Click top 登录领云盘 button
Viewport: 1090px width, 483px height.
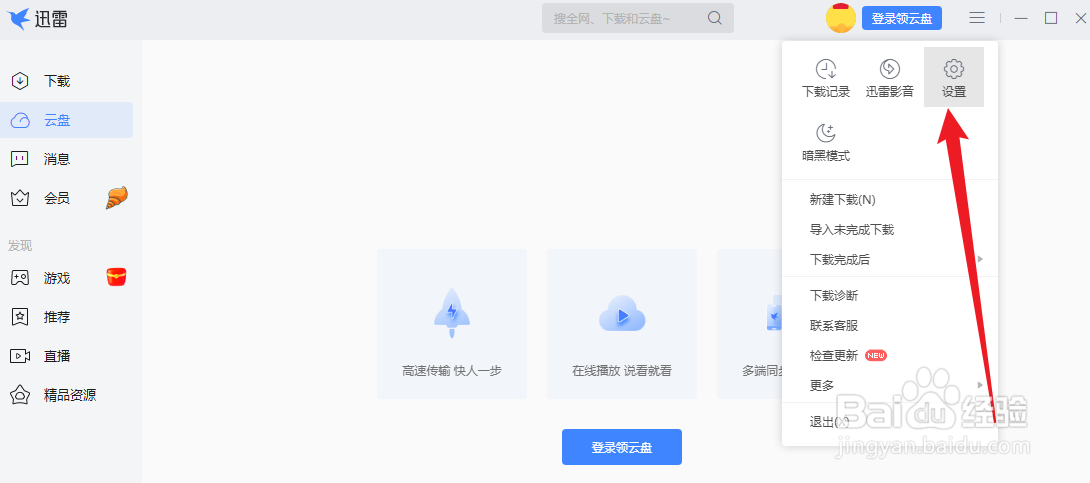click(902, 18)
